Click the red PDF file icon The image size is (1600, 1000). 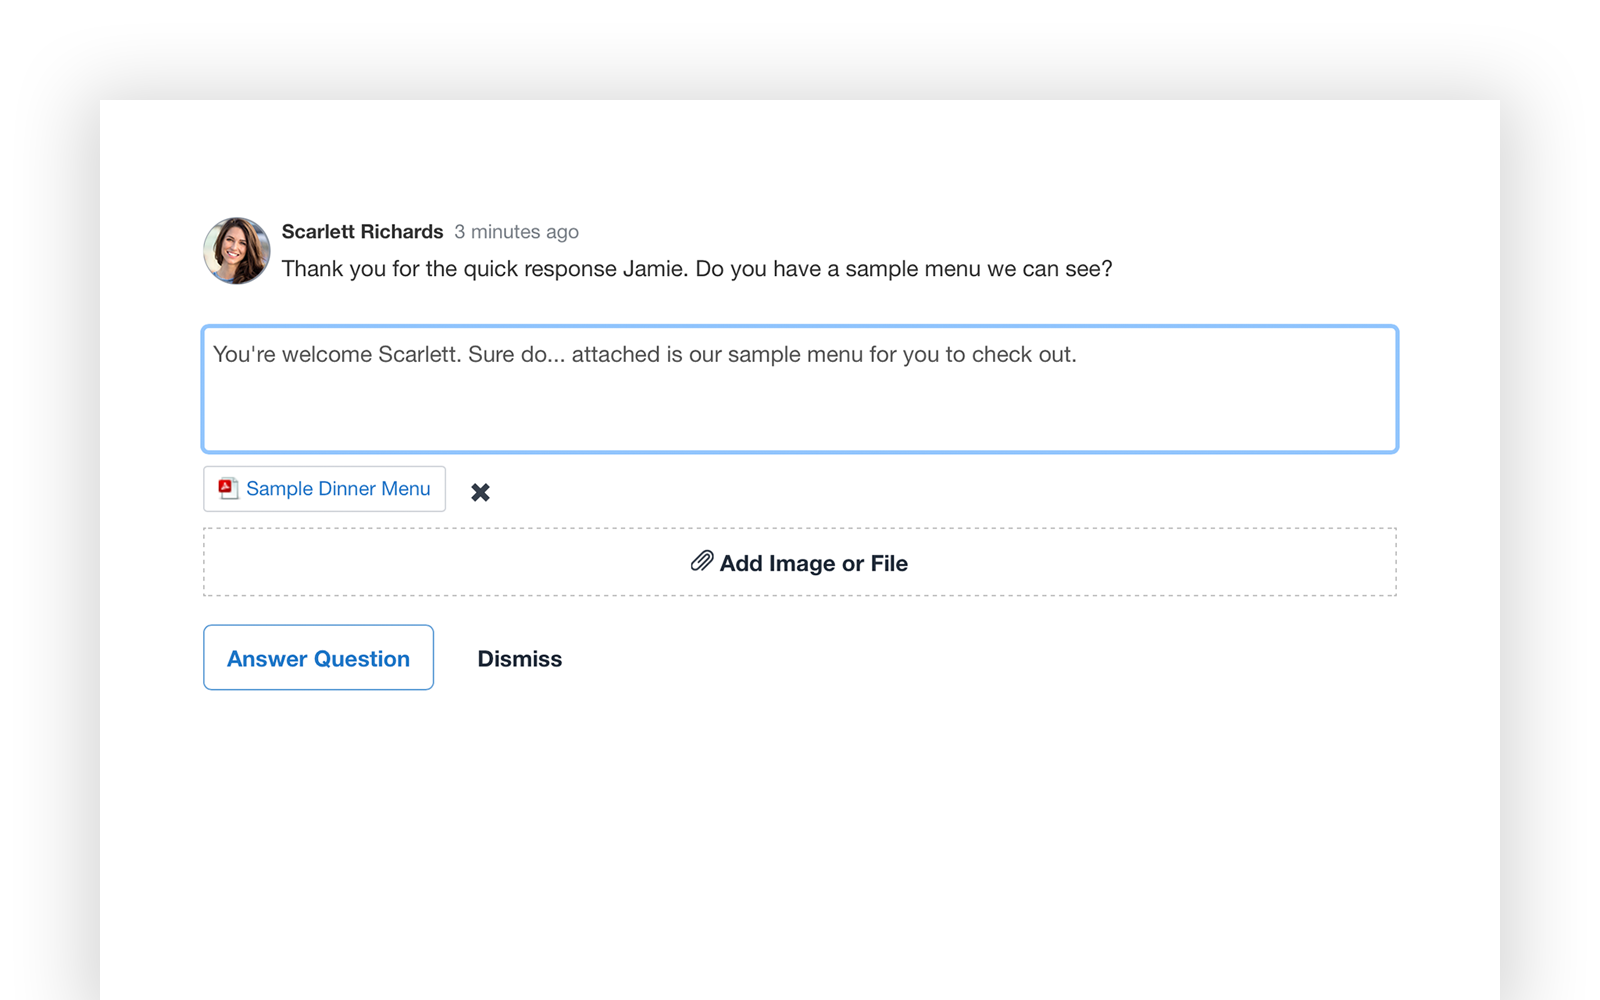[x=228, y=488]
